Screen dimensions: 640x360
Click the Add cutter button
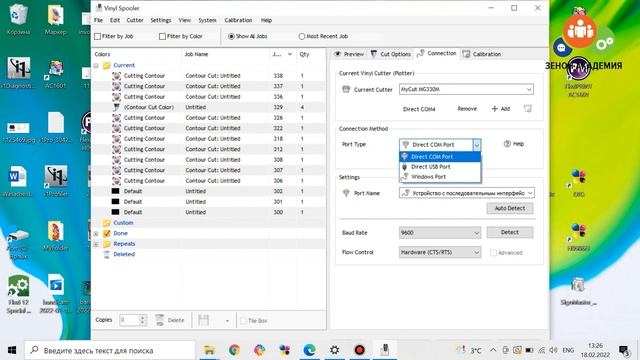click(x=501, y=109)
